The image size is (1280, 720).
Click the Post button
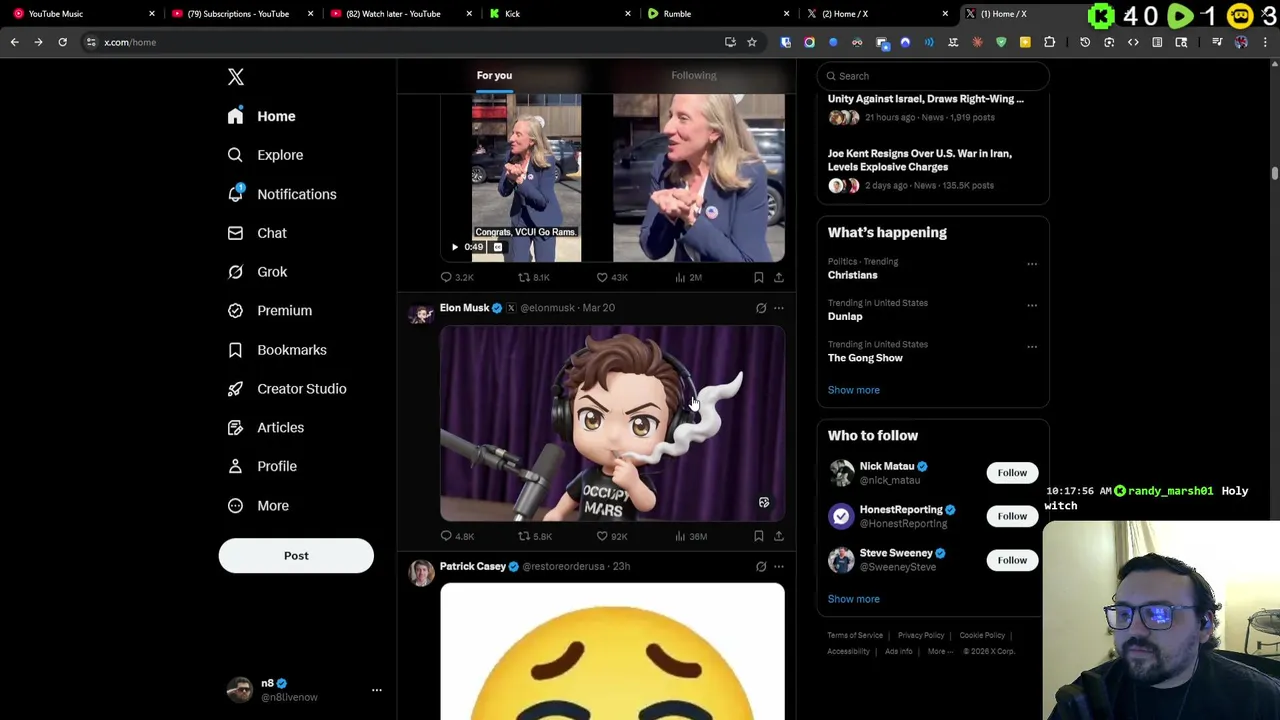pos(296,556)
